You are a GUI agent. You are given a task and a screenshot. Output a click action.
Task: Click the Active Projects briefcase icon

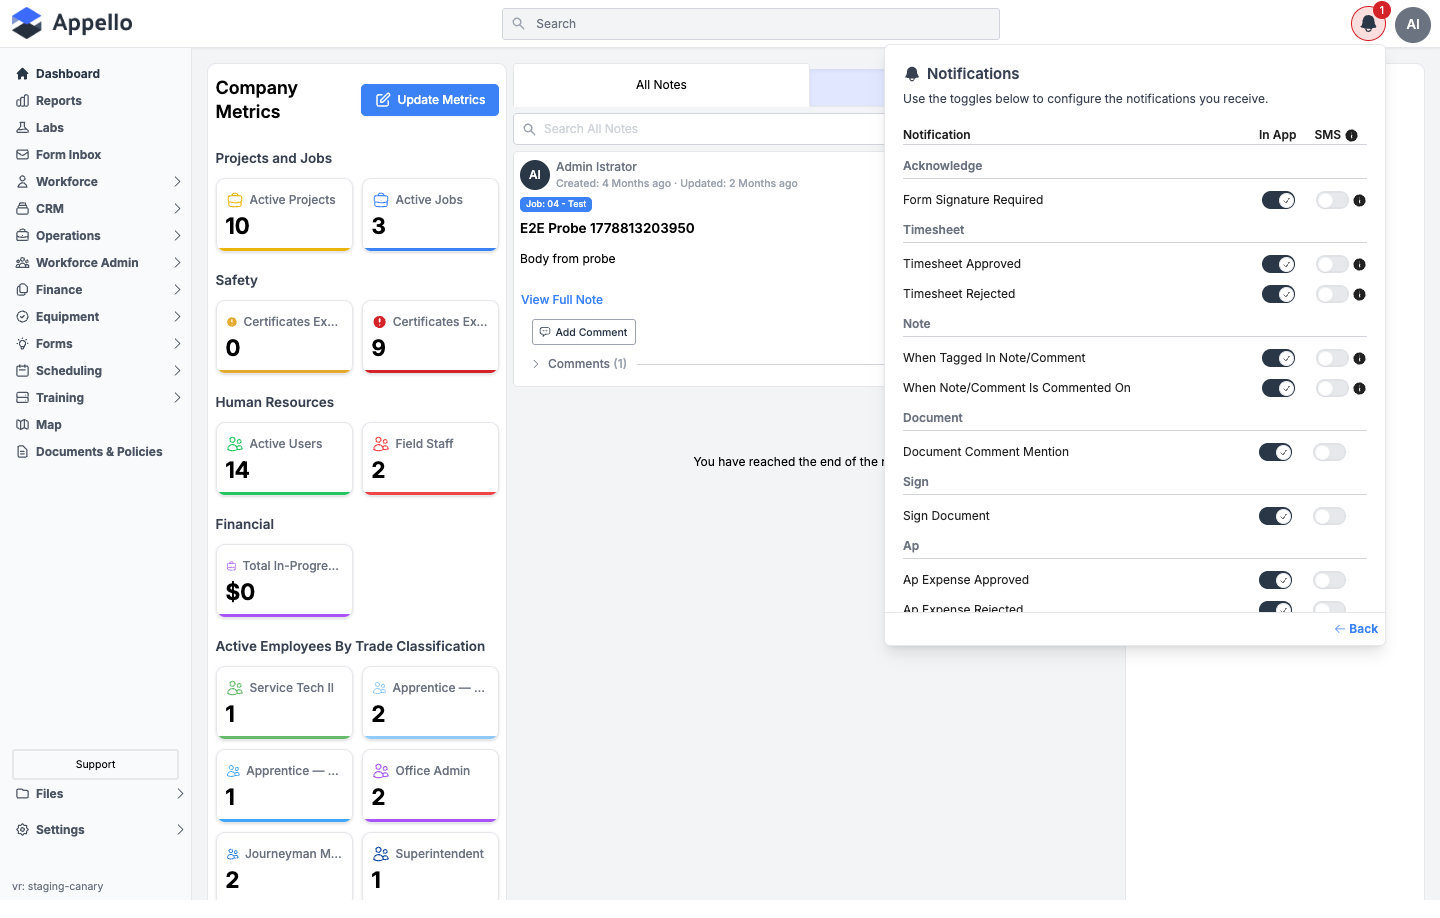[235, 200]
